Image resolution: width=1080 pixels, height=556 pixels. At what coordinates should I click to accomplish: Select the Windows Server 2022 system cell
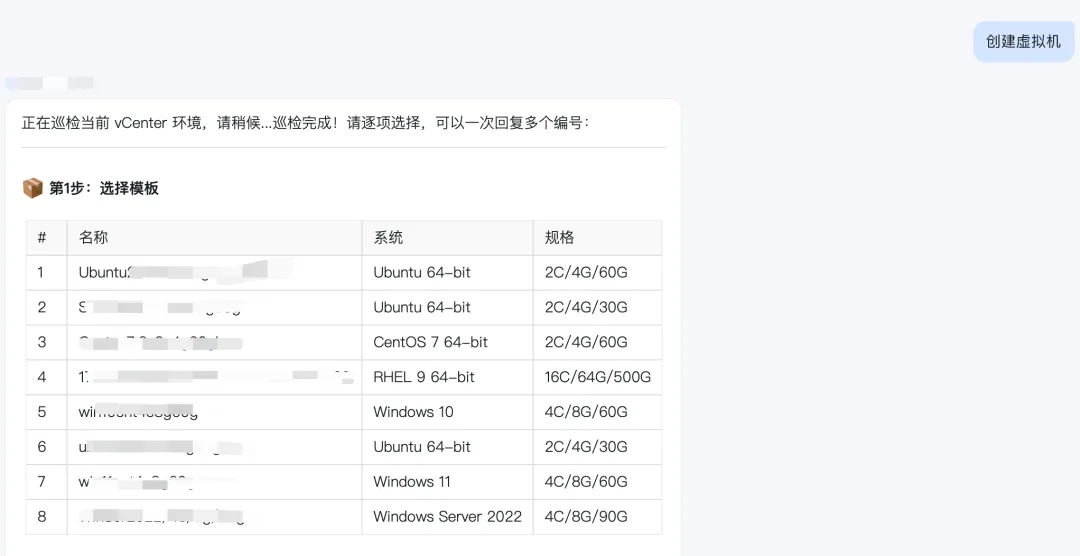(447, 517)
